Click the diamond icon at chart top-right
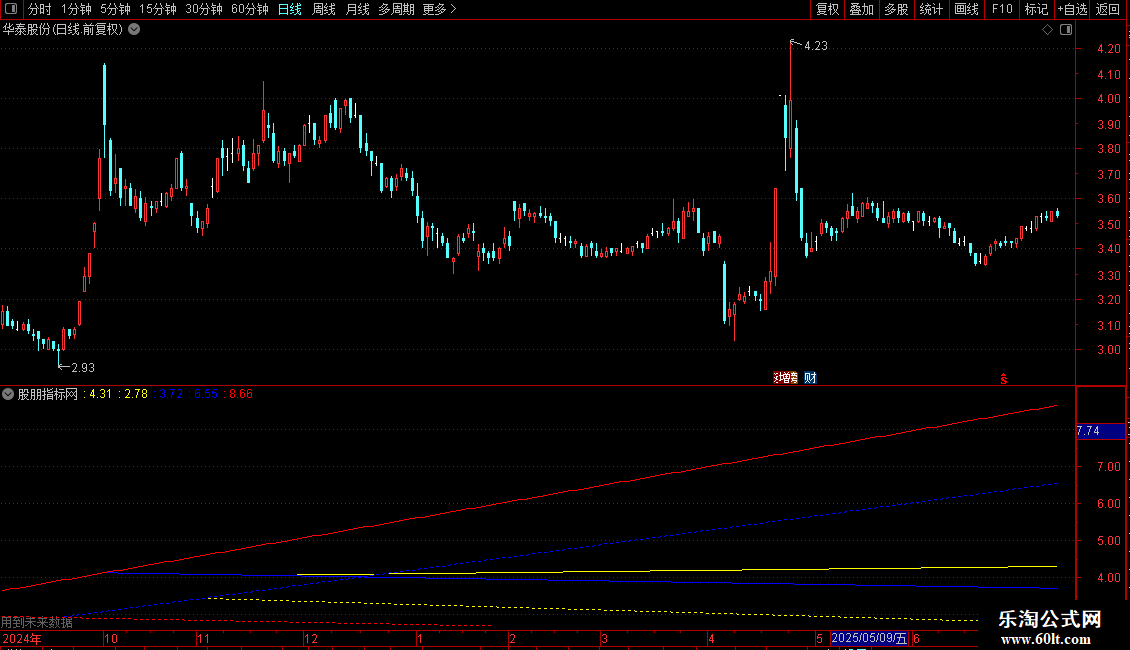The image size is (1130, 650). pyautogui.click(x=1048, y=30)
